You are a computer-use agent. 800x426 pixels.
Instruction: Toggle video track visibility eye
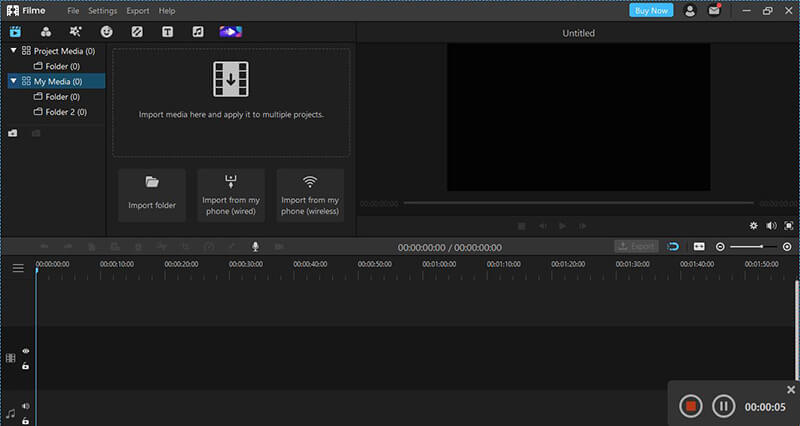(x=26, y=351)
